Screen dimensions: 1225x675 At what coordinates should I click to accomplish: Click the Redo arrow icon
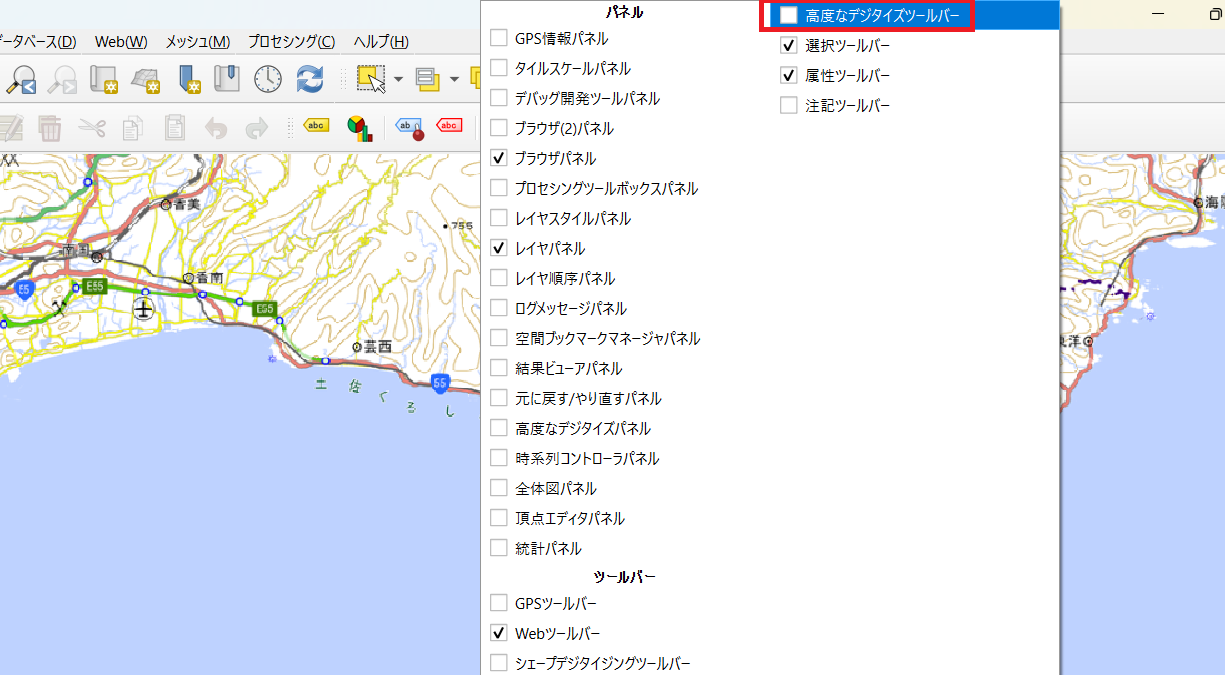click(257, 127)
